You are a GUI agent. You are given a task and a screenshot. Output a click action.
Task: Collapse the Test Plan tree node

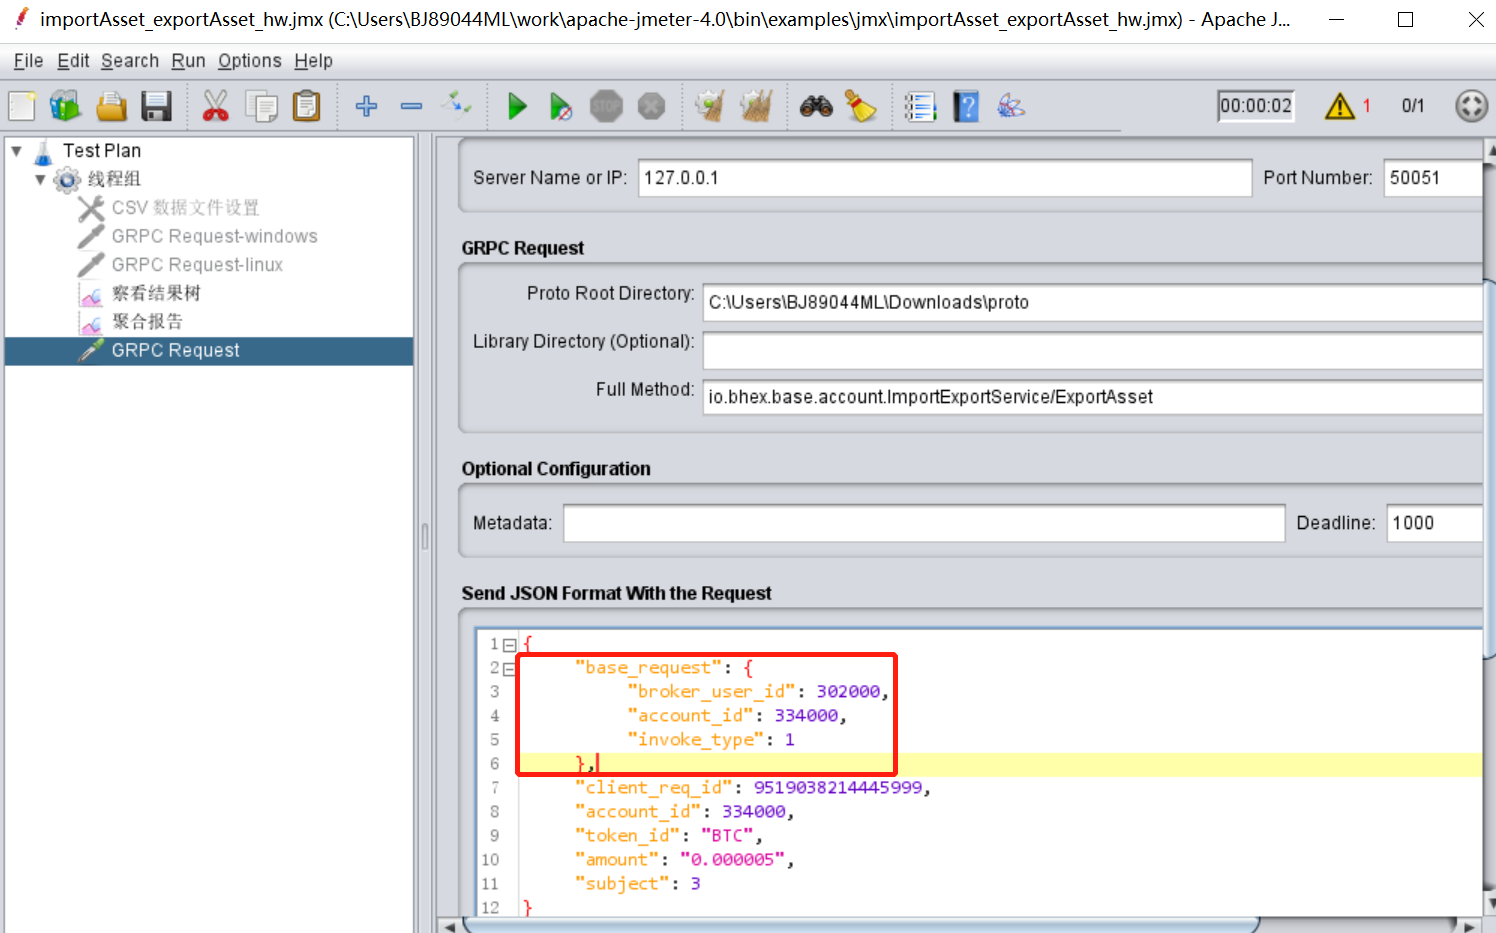[16, 151]
